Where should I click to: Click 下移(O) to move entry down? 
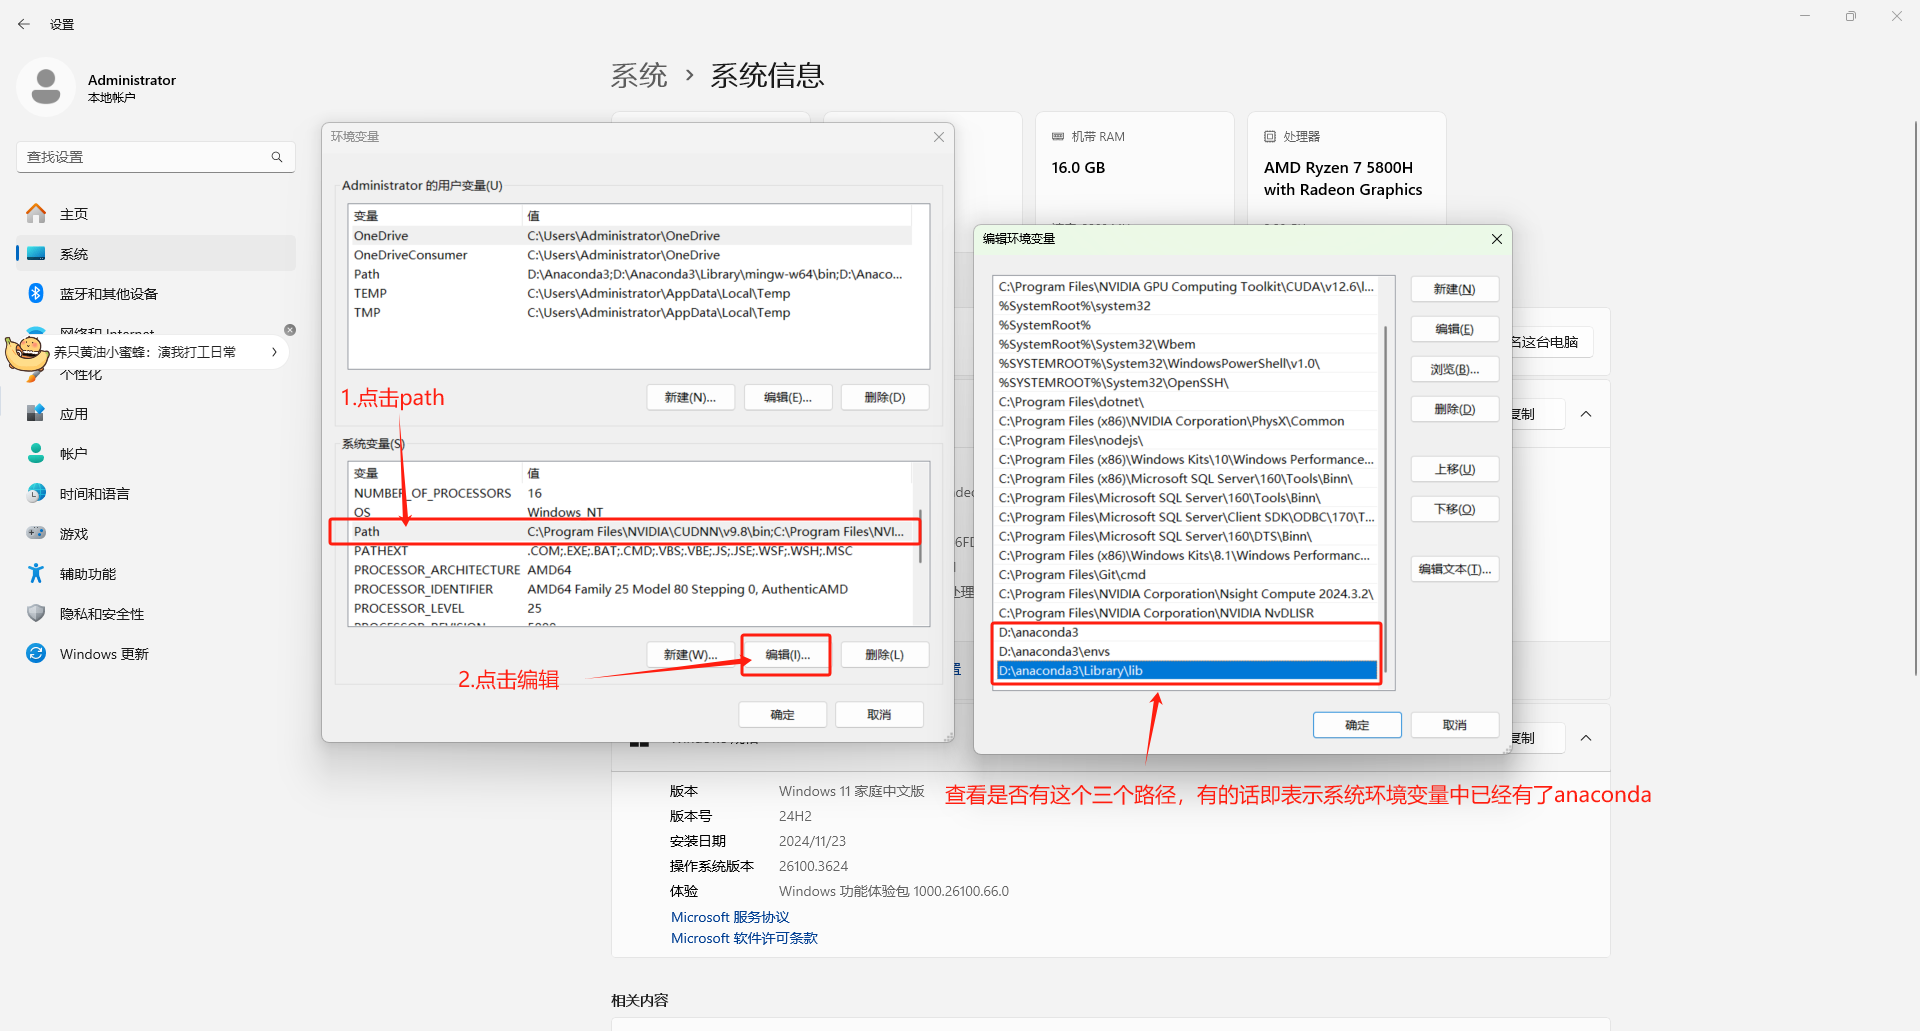1455,509
